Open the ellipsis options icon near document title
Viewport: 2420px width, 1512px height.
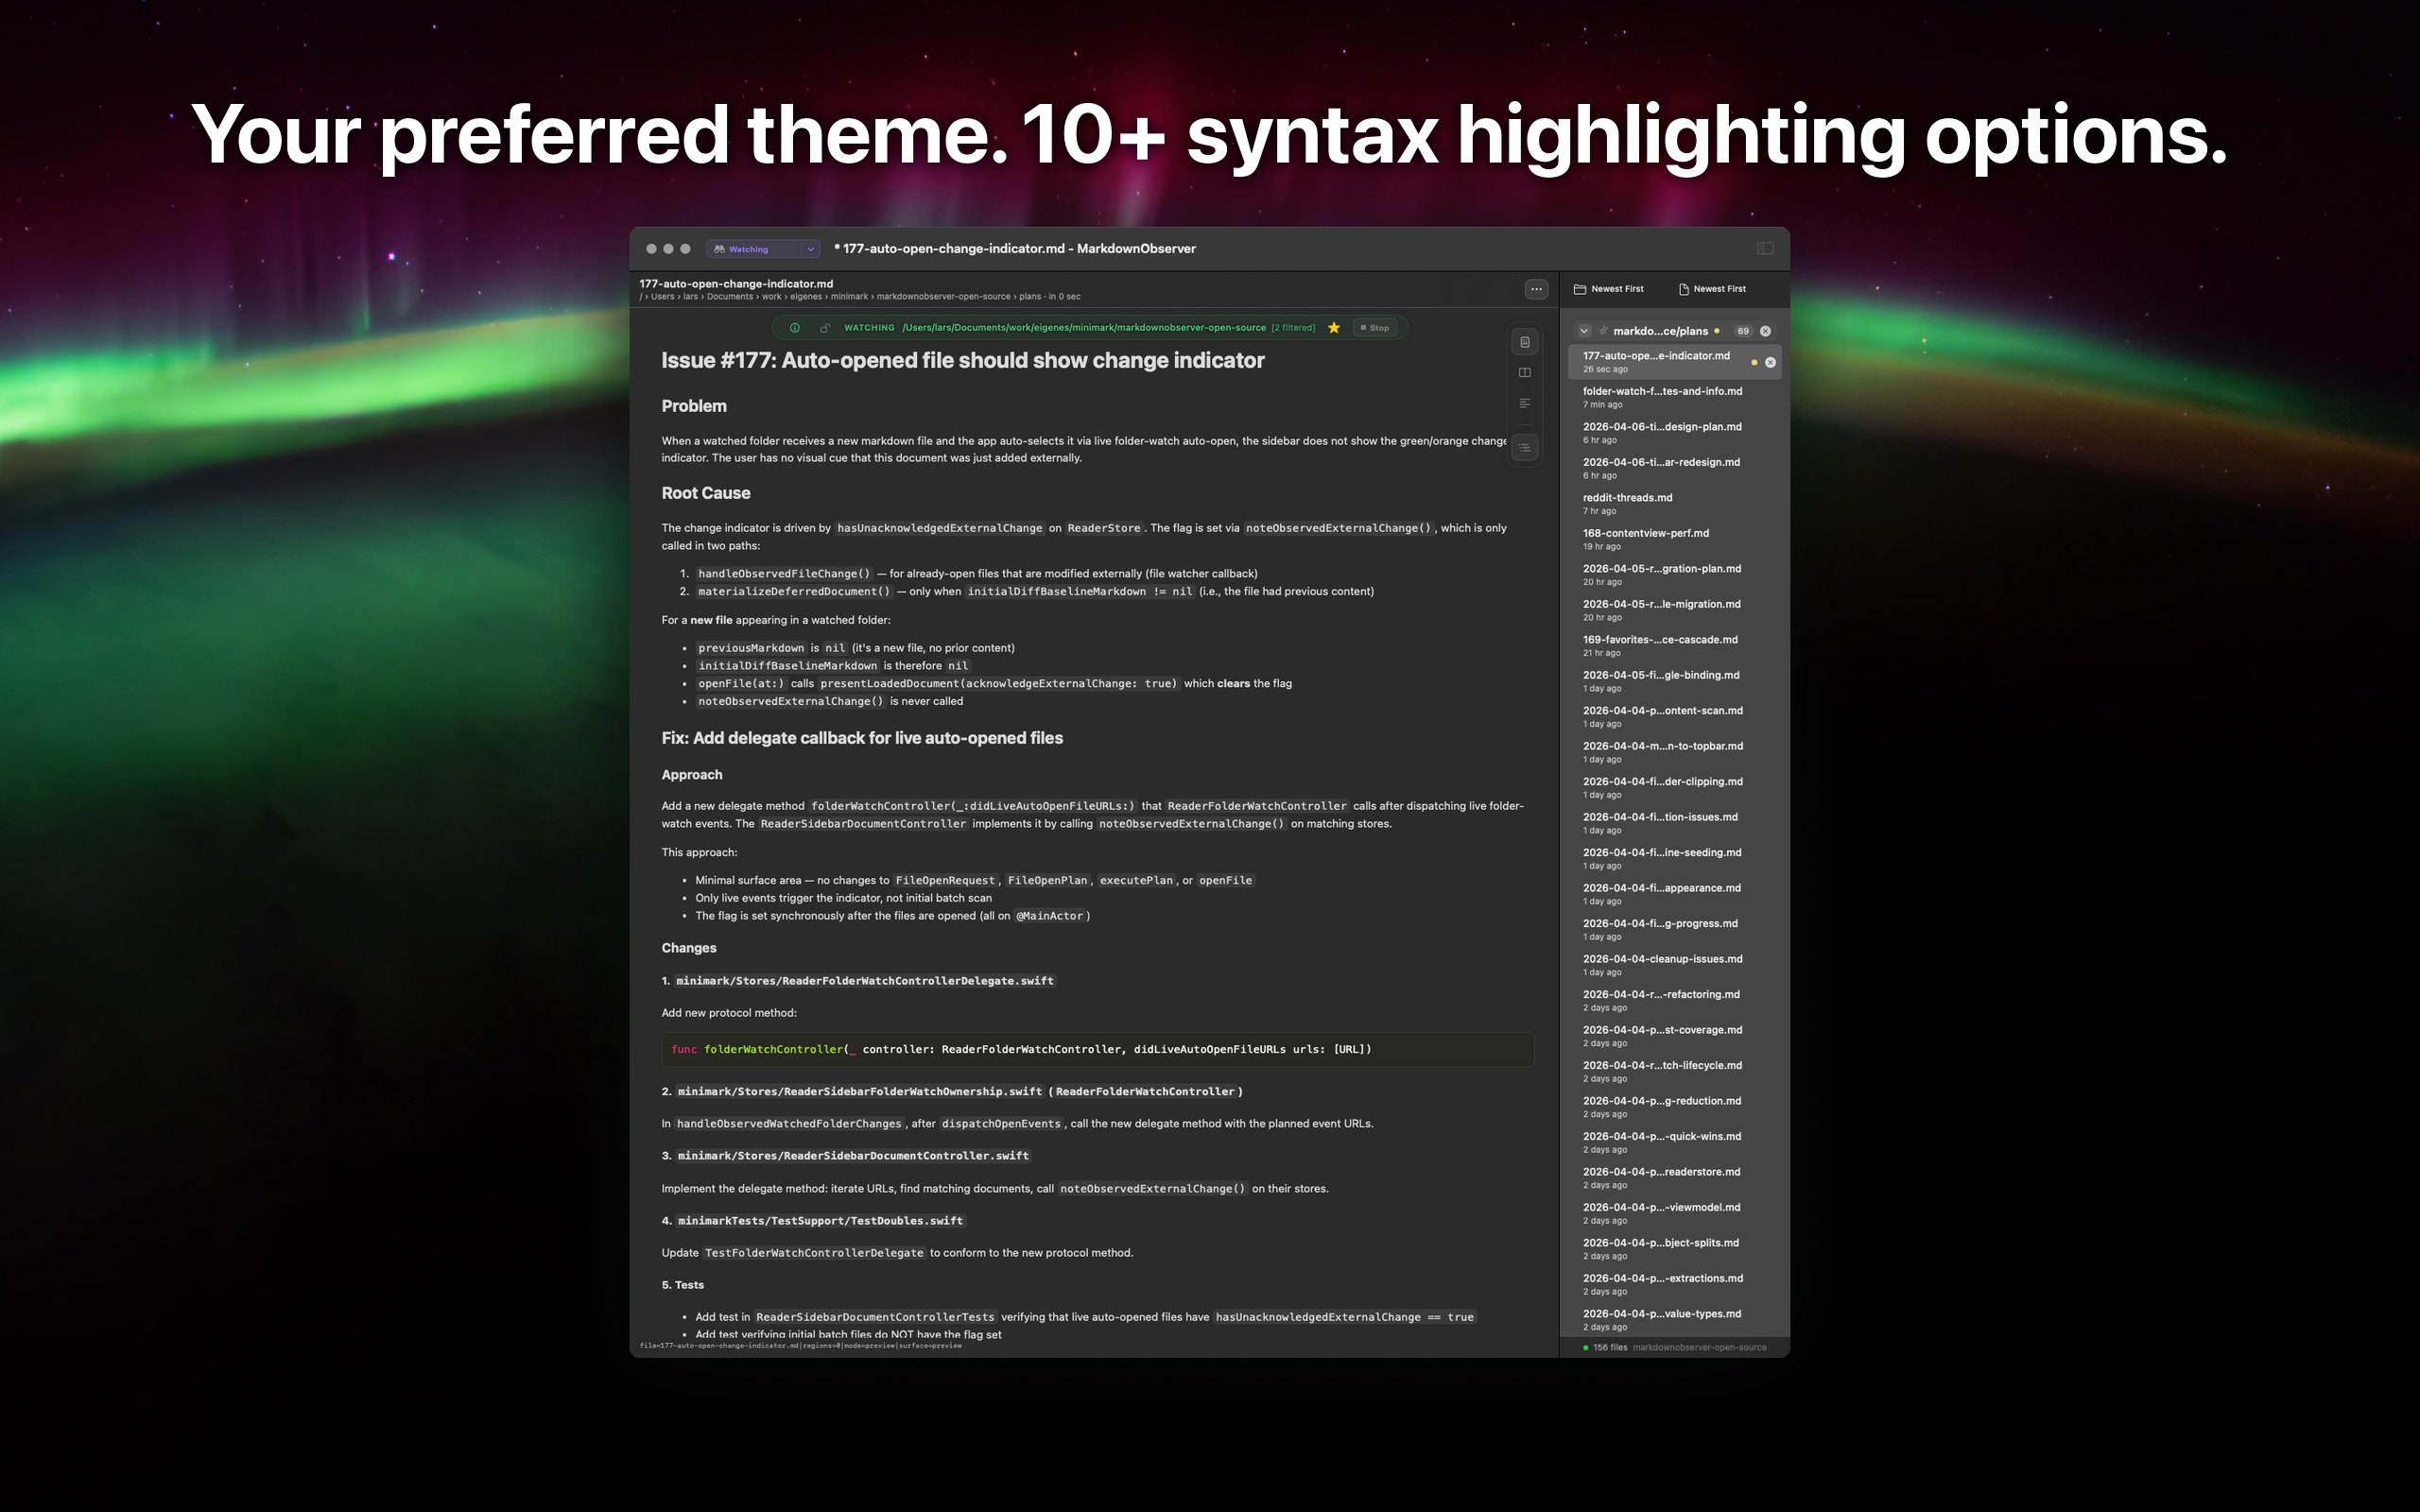pyautogui.click(x=1537, y=289)
